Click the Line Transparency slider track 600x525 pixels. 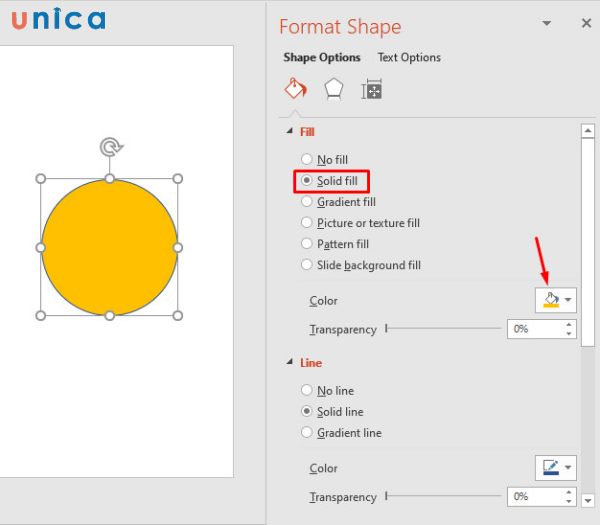click(x=443, y=496)
